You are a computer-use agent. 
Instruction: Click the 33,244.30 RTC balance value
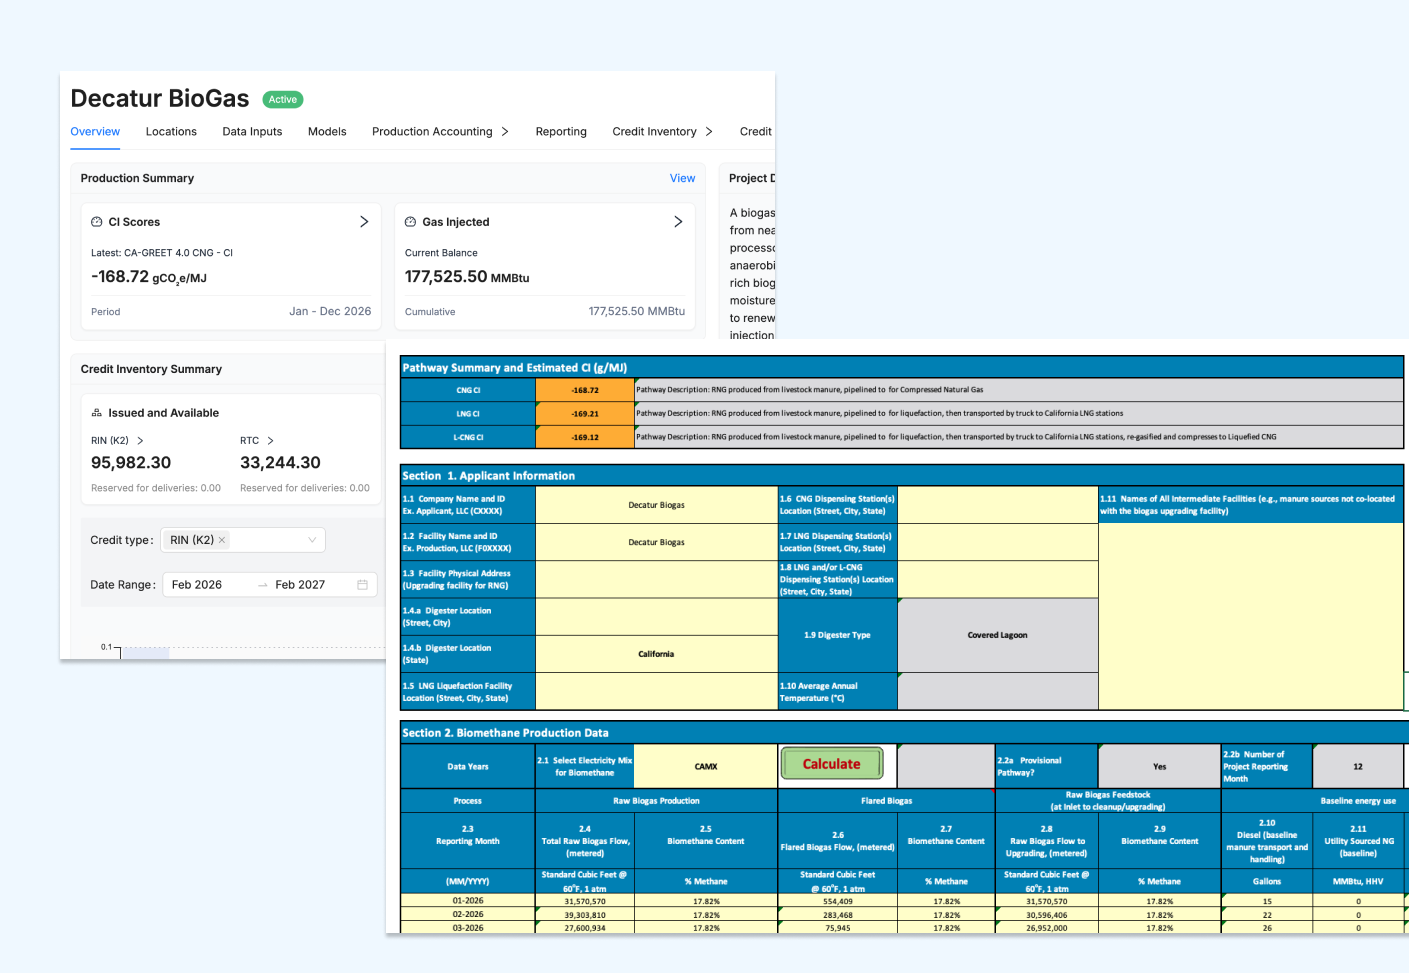(280, 463)
